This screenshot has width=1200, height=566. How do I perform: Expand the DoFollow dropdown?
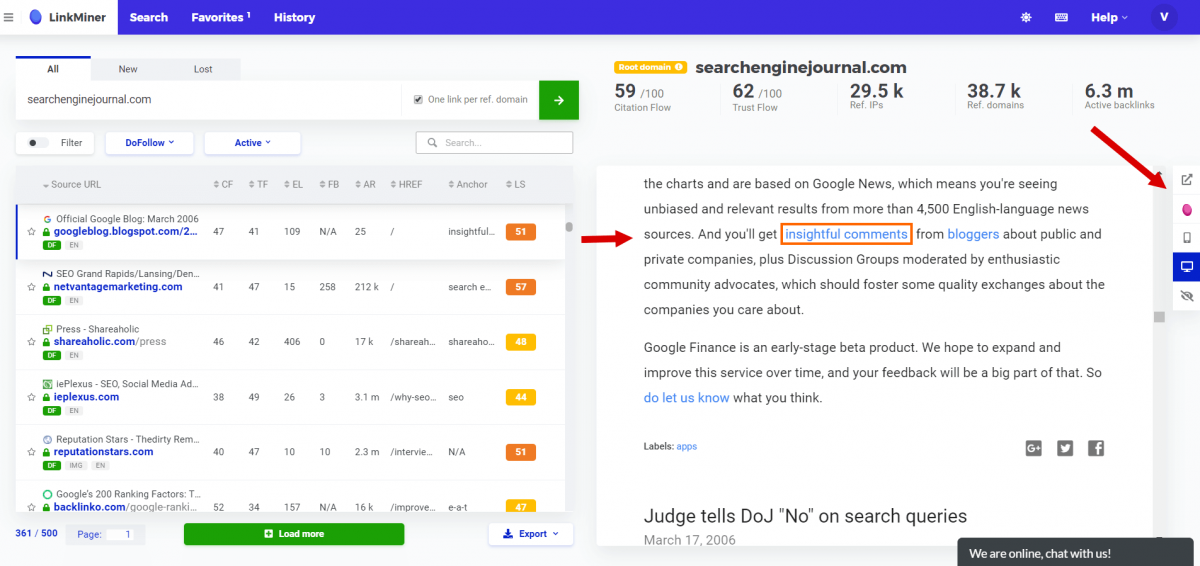(150, 143)
